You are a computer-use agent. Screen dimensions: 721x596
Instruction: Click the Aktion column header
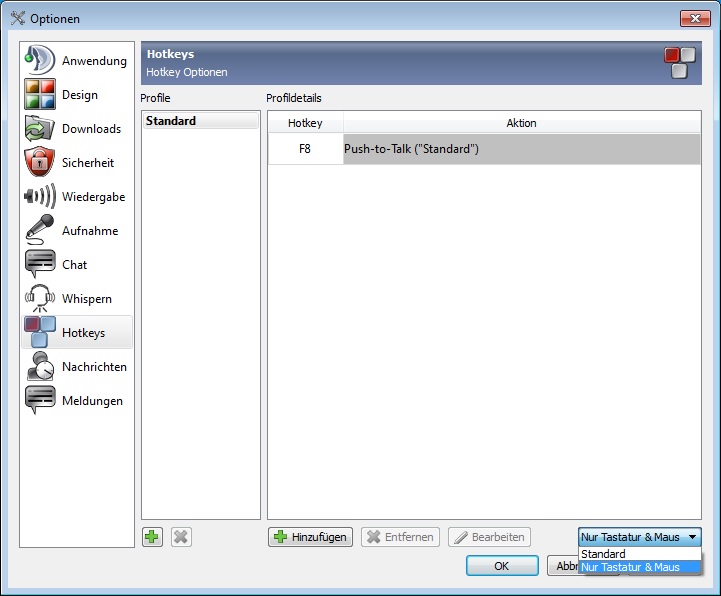point(521,123)
